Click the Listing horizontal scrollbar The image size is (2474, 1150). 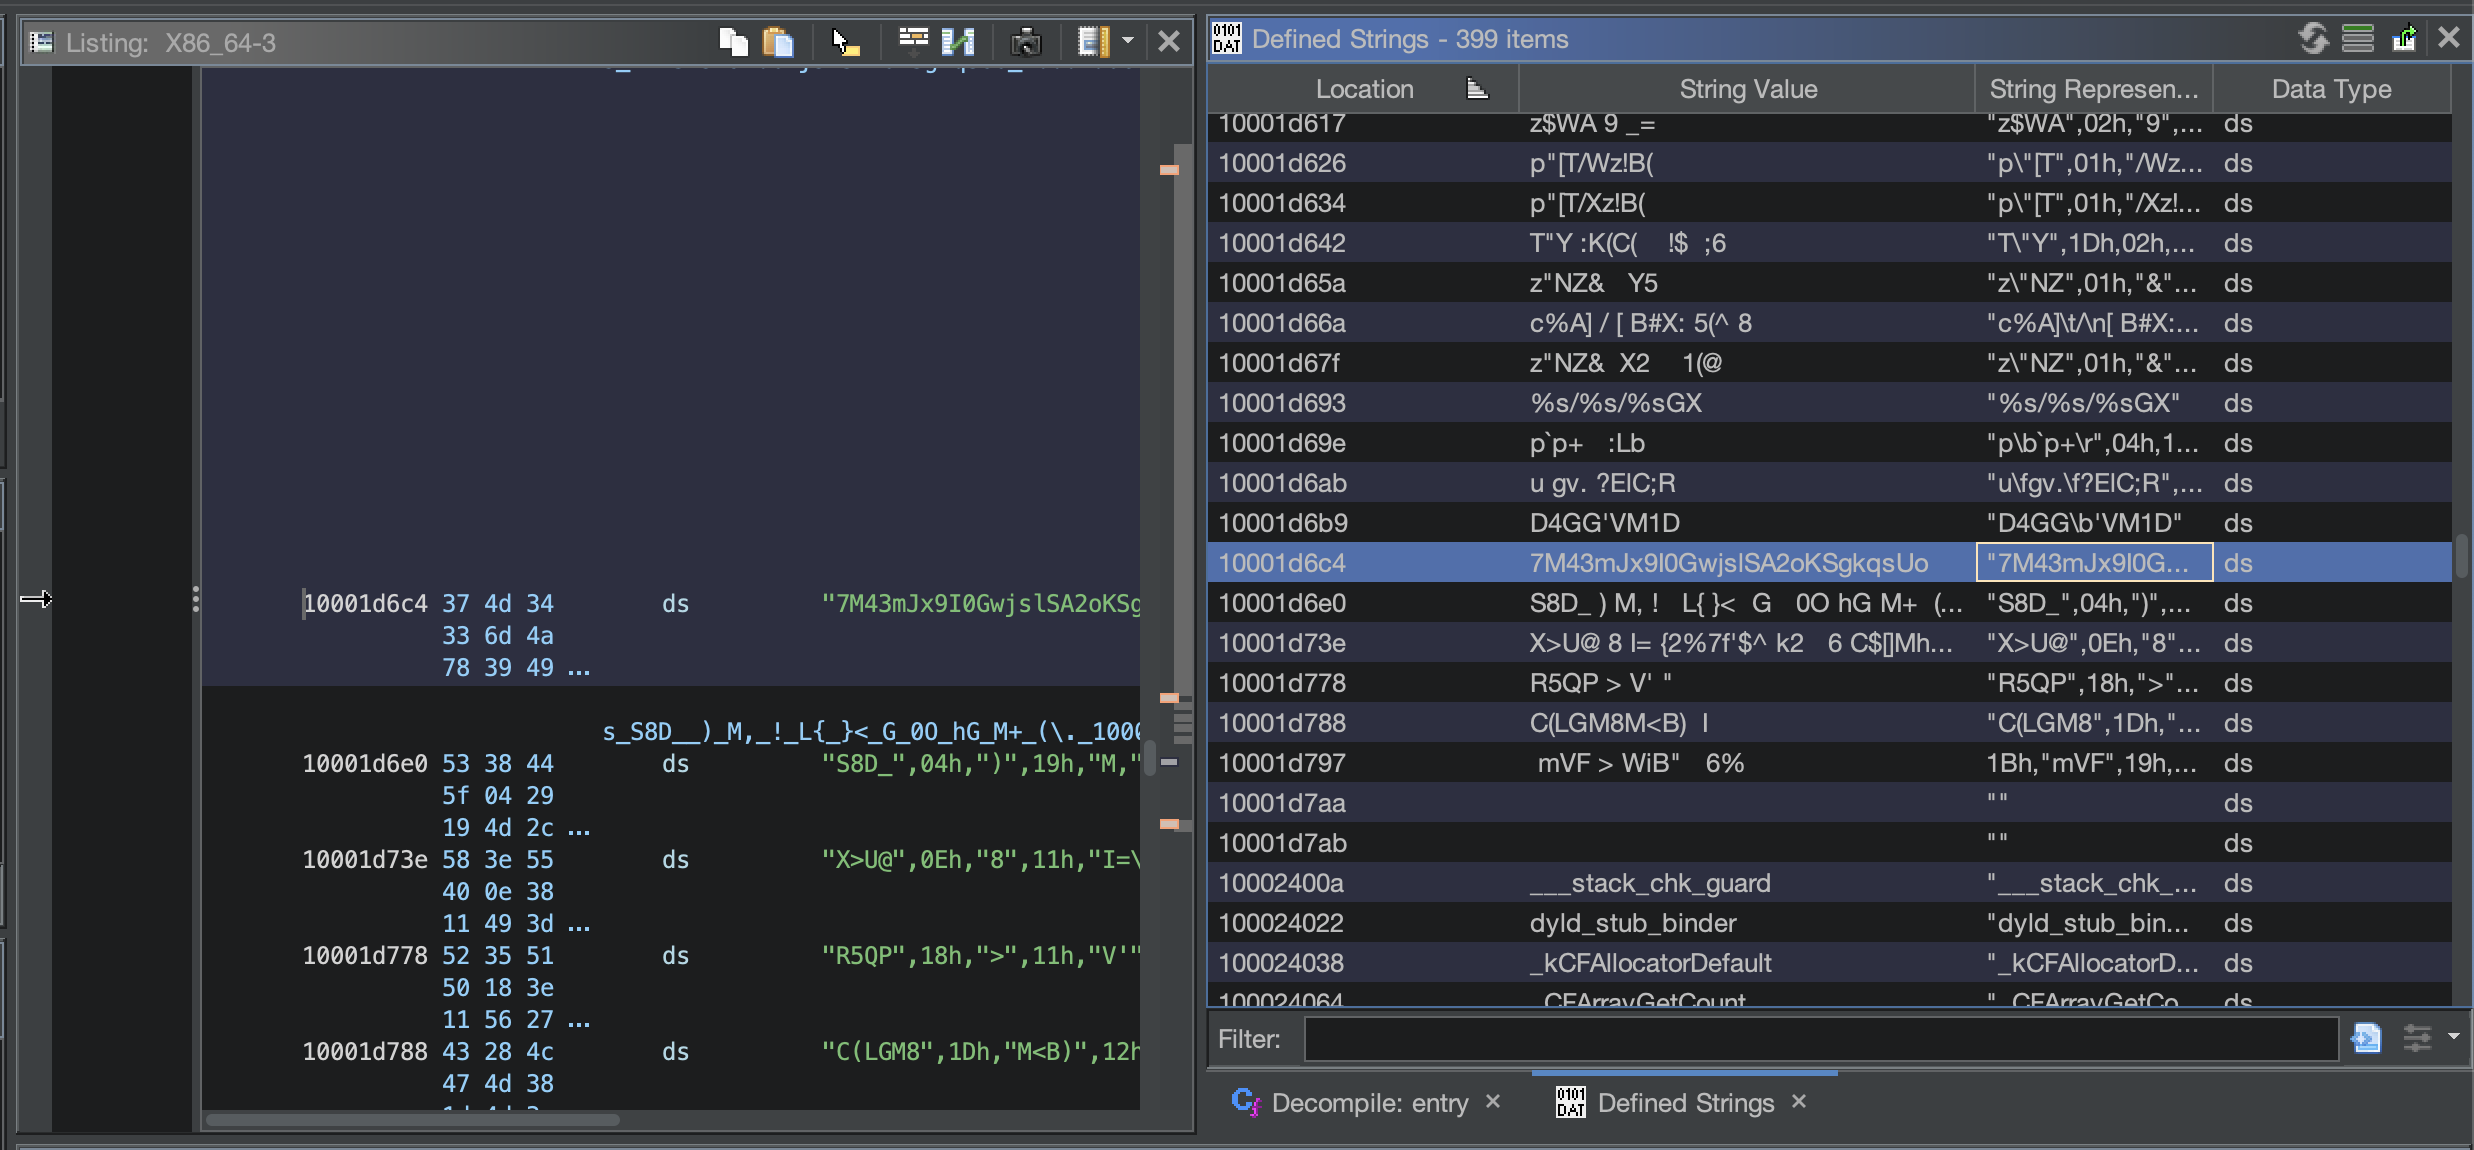[412, 1119]
